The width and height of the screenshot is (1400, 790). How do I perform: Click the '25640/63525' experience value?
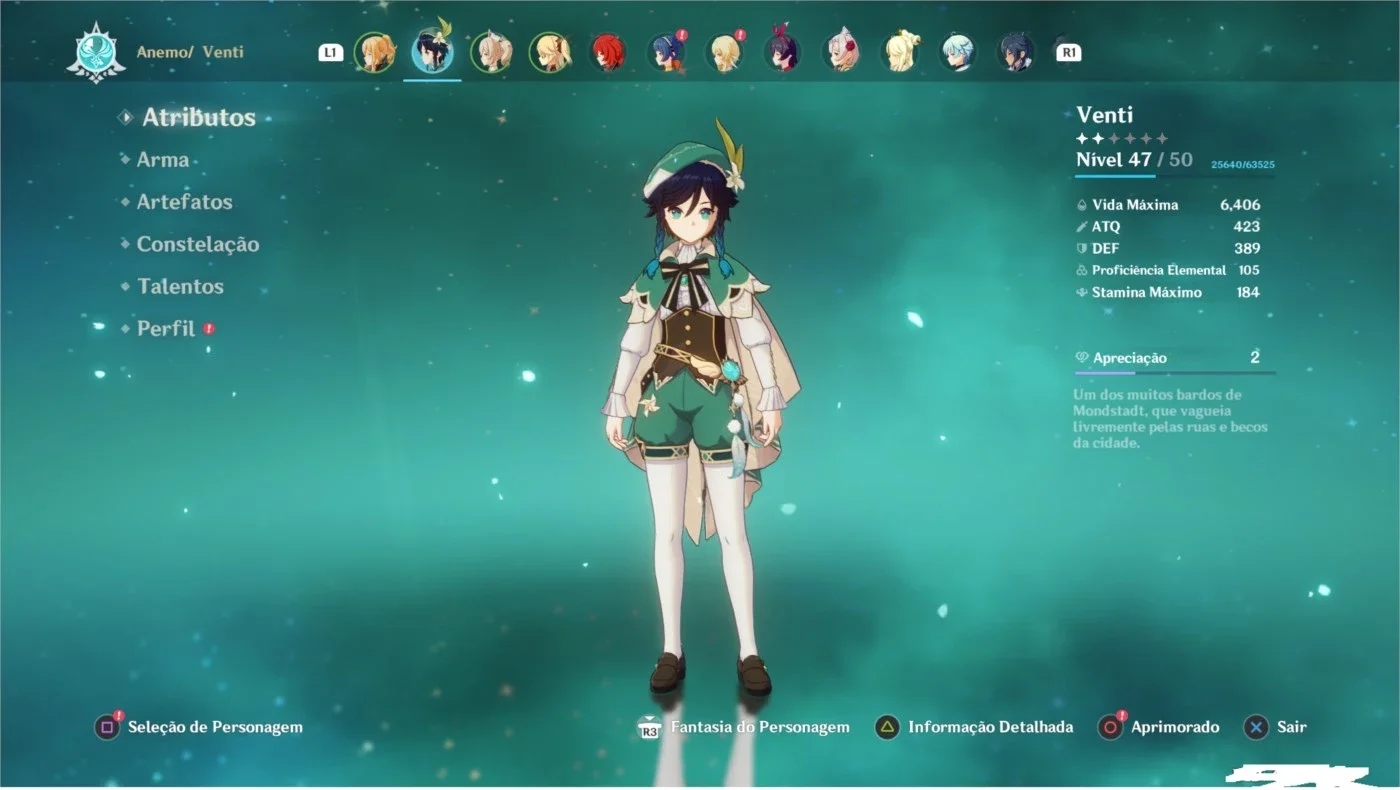pos(1242,164)
